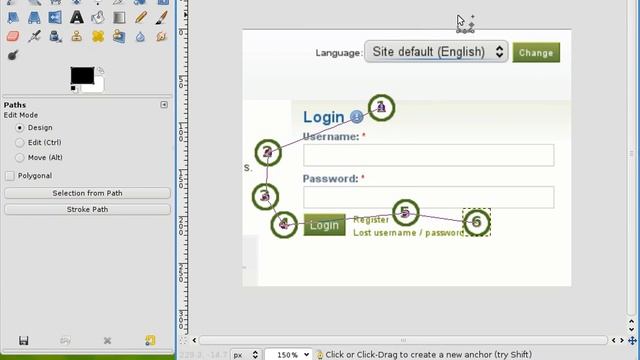Choose Move (Alt) edit mode

39,158
